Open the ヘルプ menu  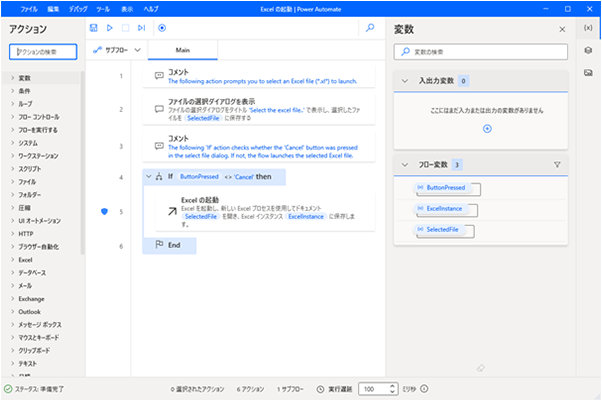(x=151, y=9)
